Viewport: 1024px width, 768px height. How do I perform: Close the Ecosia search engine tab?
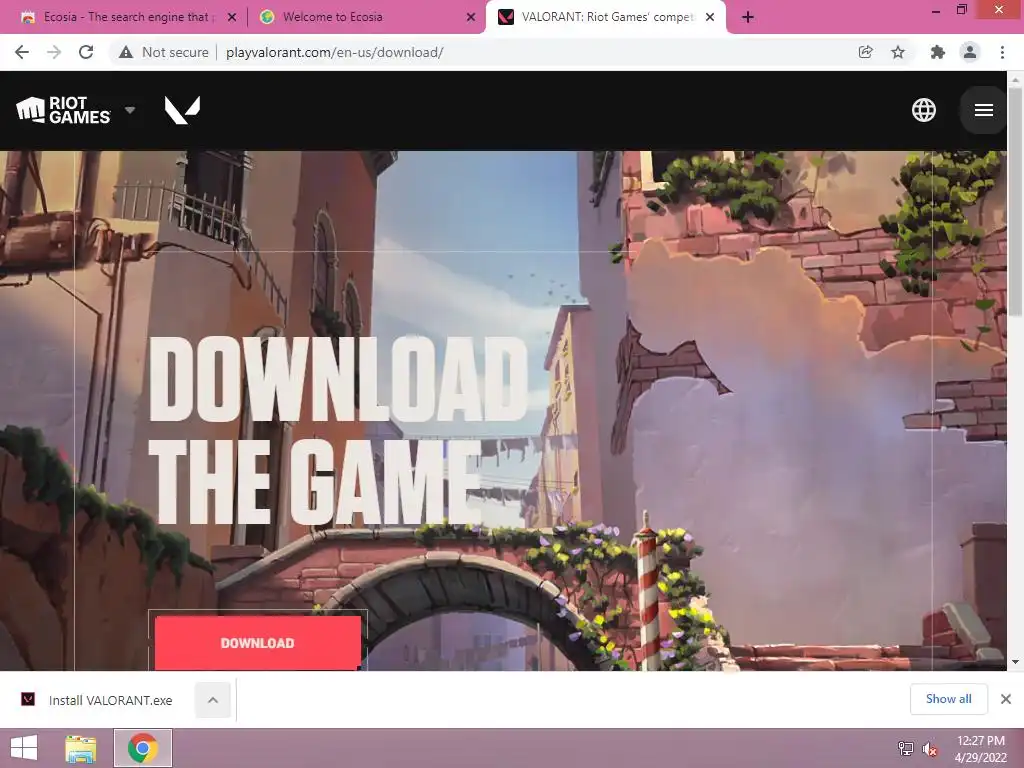pyautogui.click(x=232, y=17)
